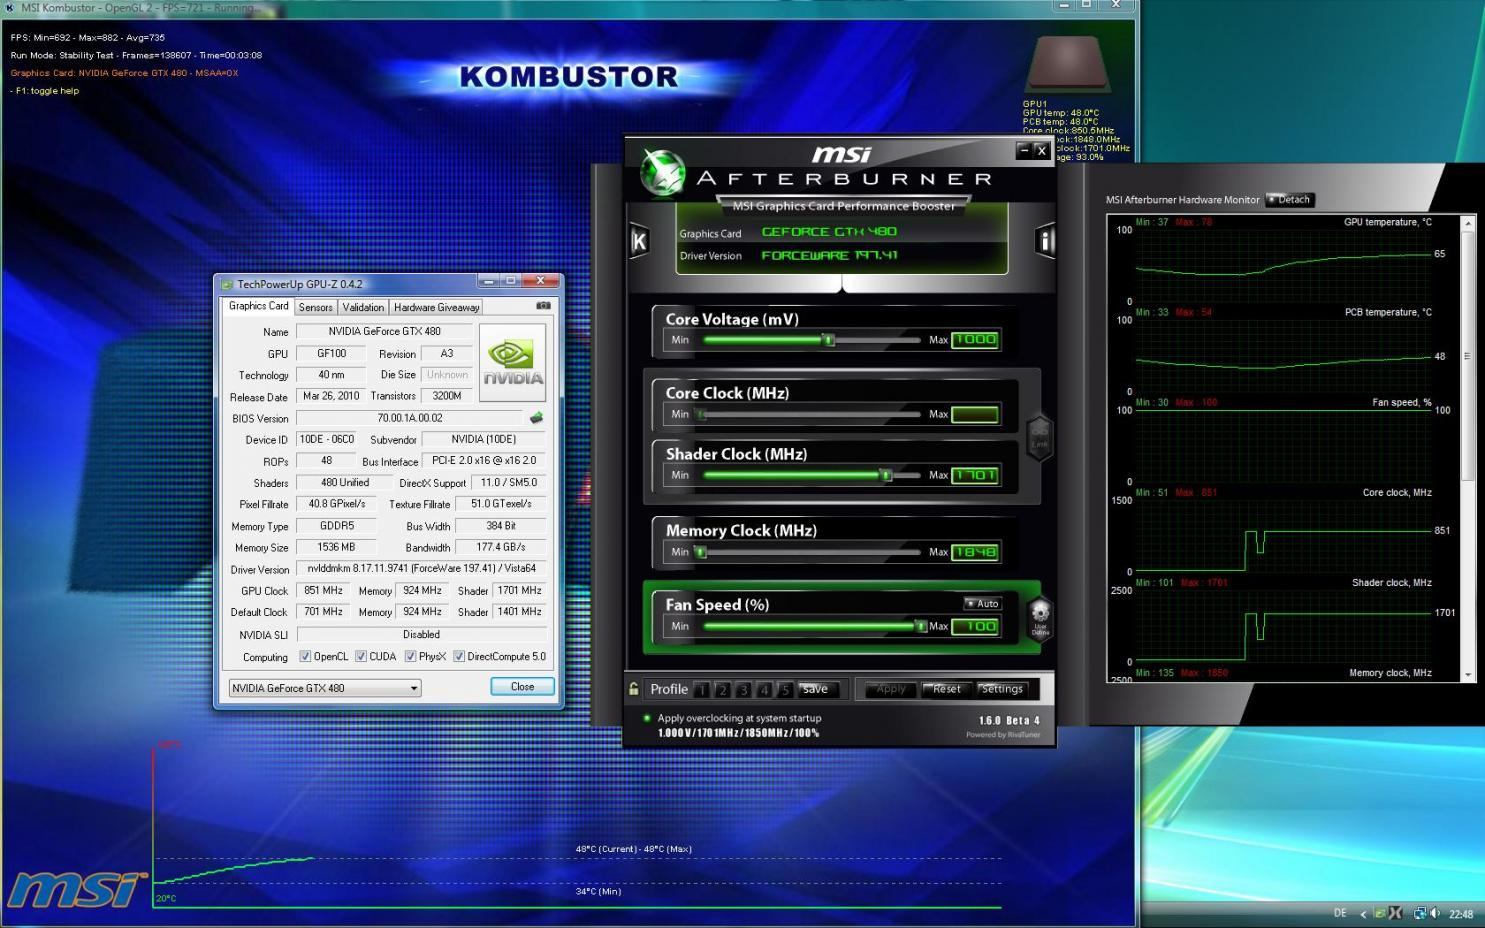The width and height of the screenshot is (1485, 928).
Task: Click the Fan Speed slider handle
Action: [921, 626]
